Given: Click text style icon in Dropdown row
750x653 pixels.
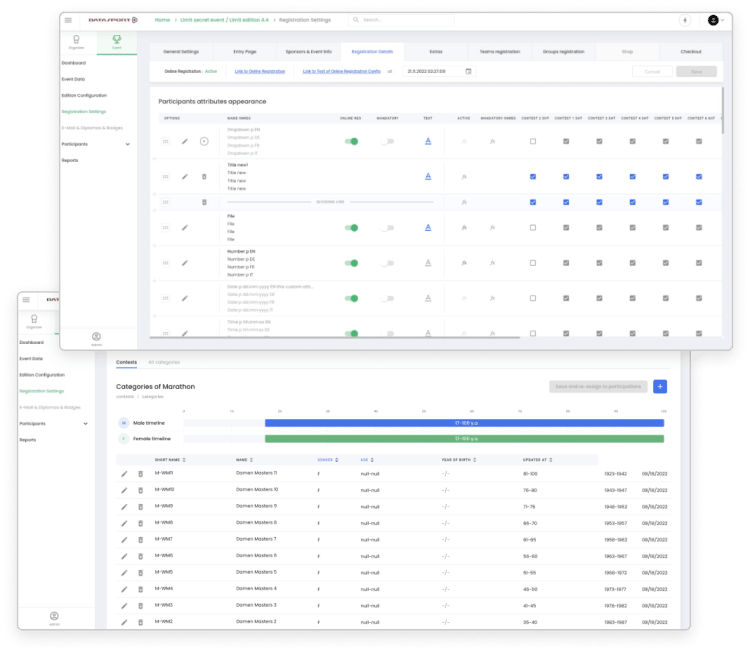Looking at the screenshot, I should (x=428, y=142).
